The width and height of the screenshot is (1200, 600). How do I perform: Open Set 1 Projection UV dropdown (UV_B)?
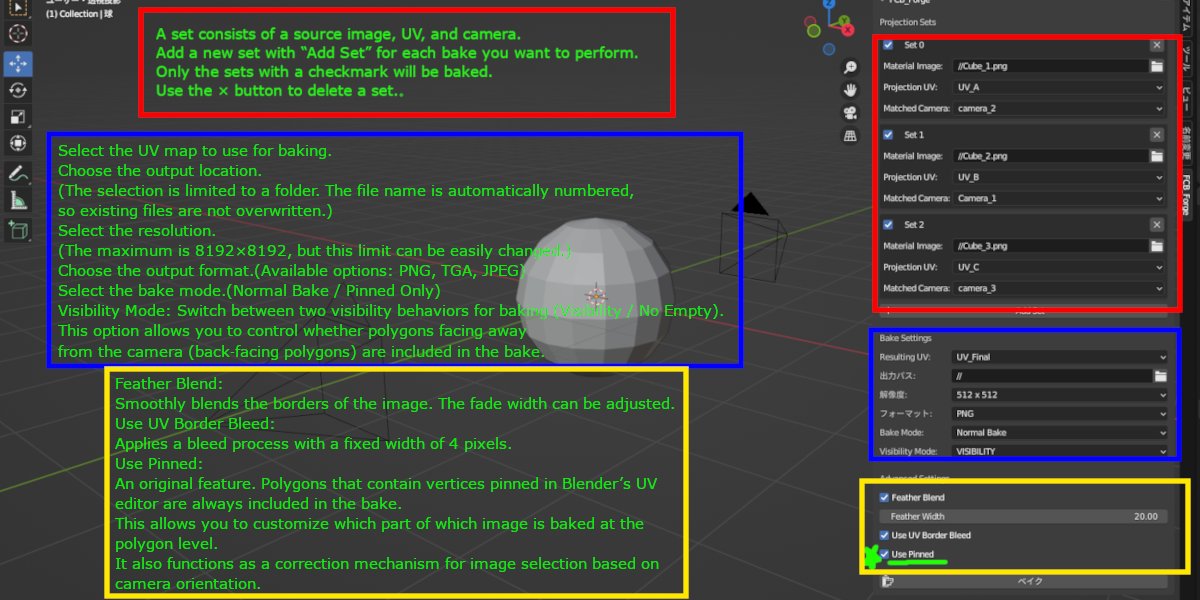point(1059,177)
